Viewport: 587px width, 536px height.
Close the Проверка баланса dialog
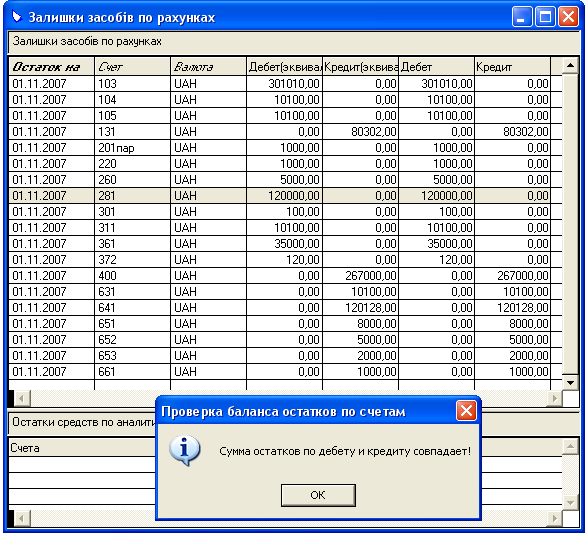(466, 411)
